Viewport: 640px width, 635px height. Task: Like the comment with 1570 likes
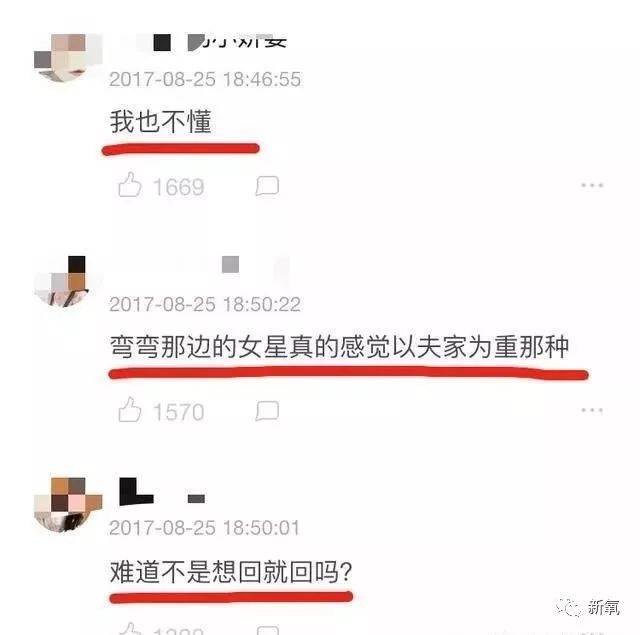point(130,410)
